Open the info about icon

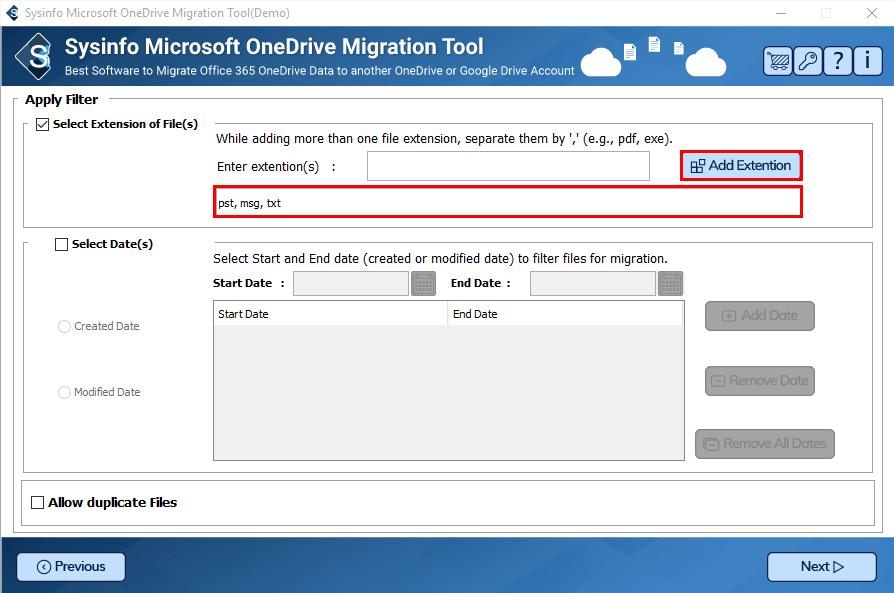pyautogui.click(x=868, y=61)
